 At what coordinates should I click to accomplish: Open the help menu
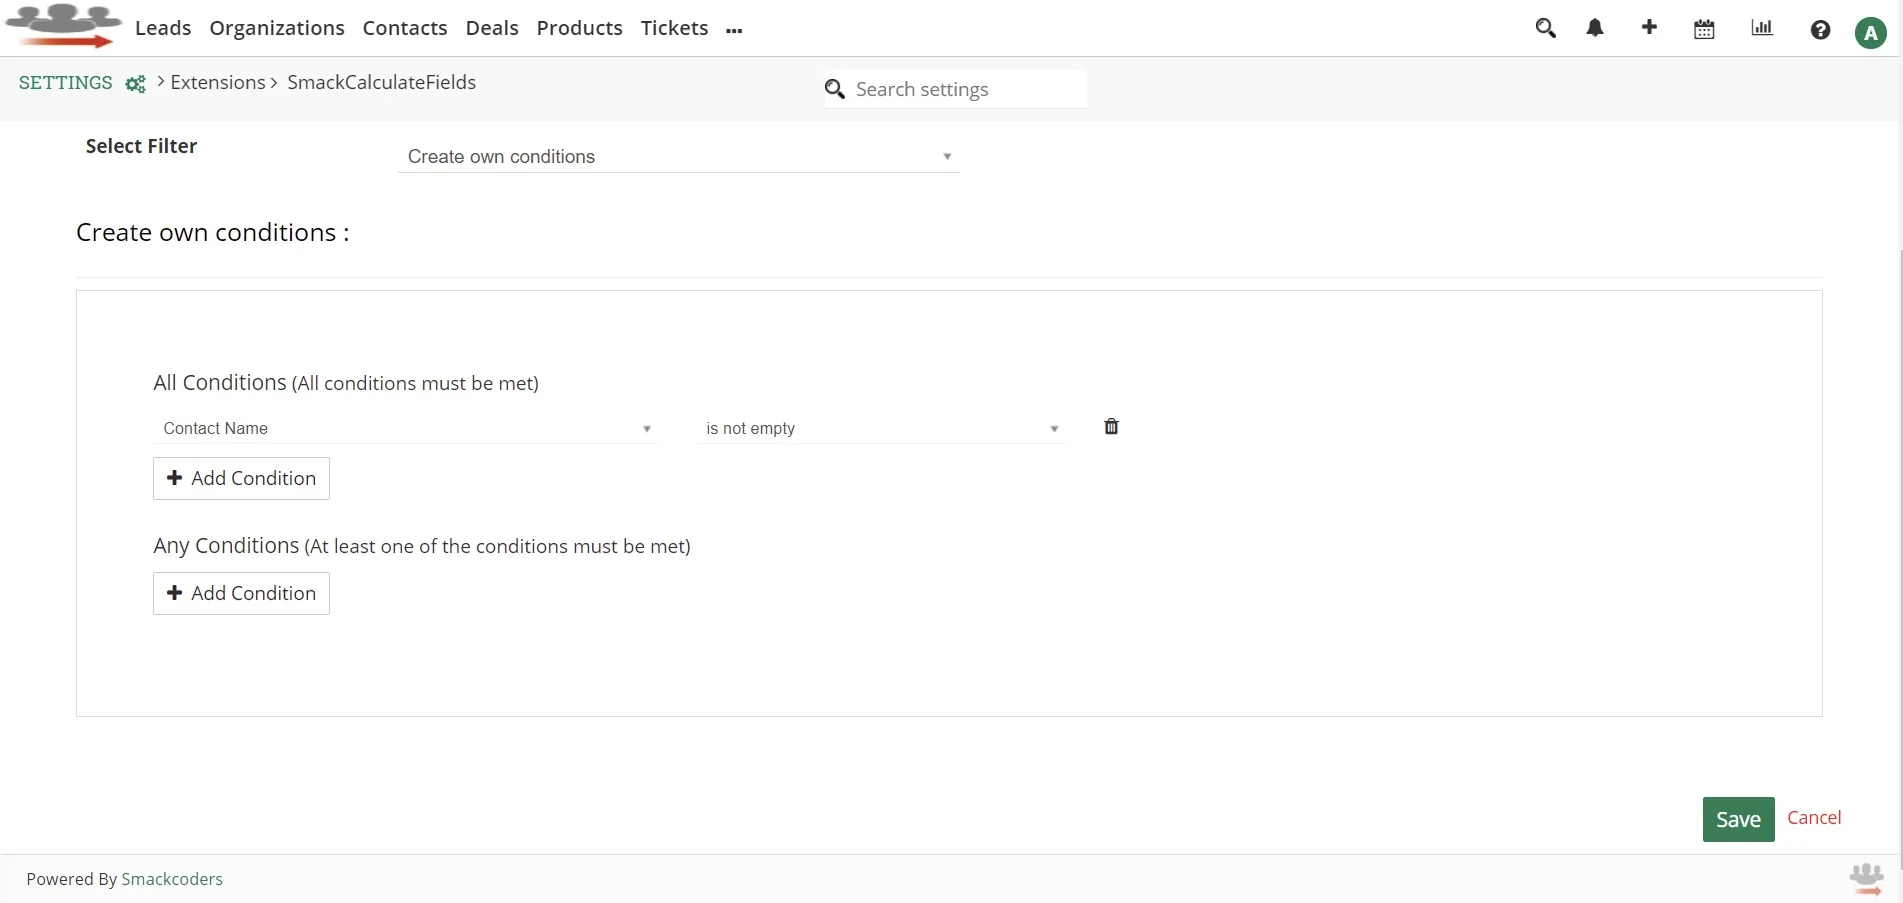point(1820,30)
